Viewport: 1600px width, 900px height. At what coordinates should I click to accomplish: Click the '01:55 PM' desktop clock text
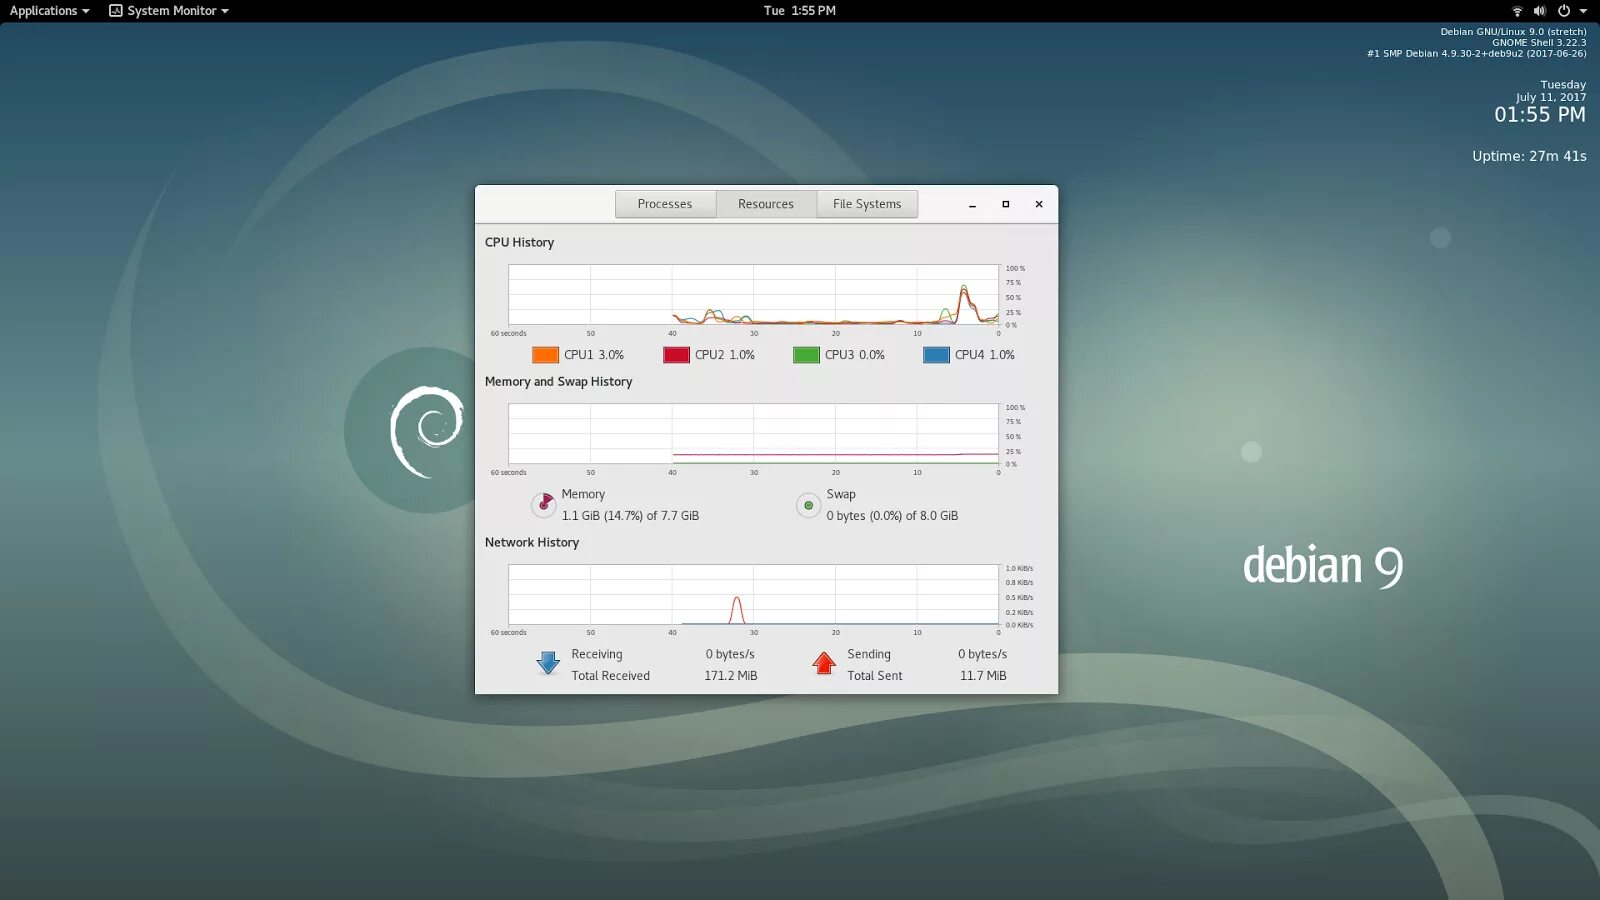tap(1540, 115)
